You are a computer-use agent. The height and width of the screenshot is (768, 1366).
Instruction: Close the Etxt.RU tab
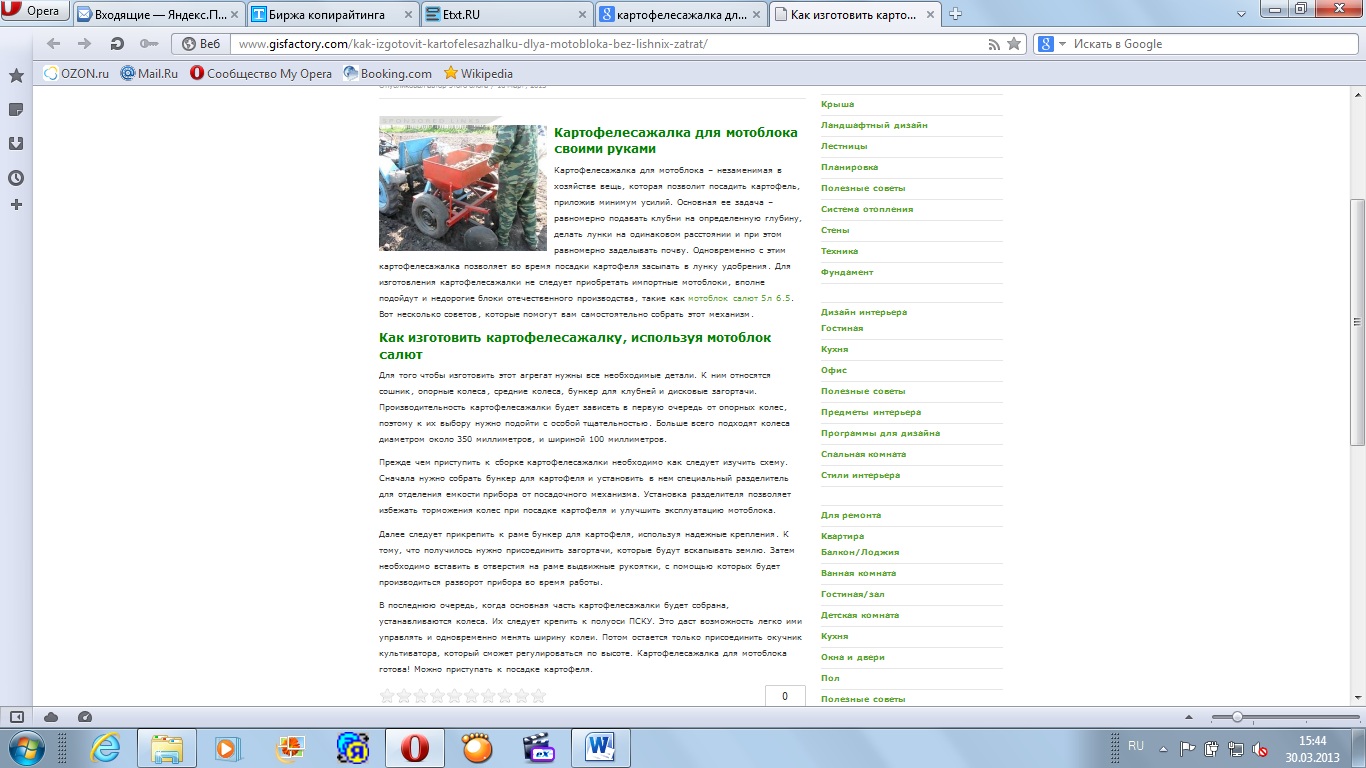pyautogui.click(x=582, y=15)
